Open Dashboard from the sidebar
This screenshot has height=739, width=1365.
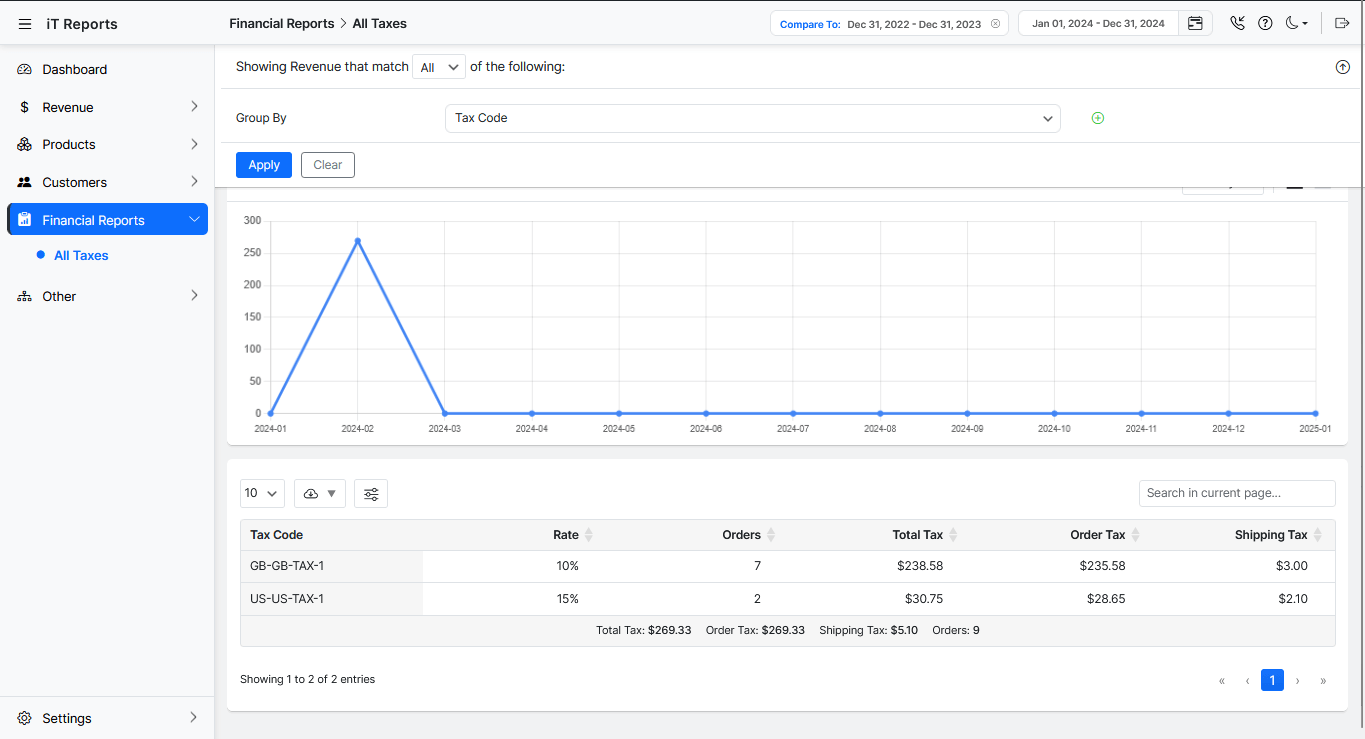(x=74, y=69)
